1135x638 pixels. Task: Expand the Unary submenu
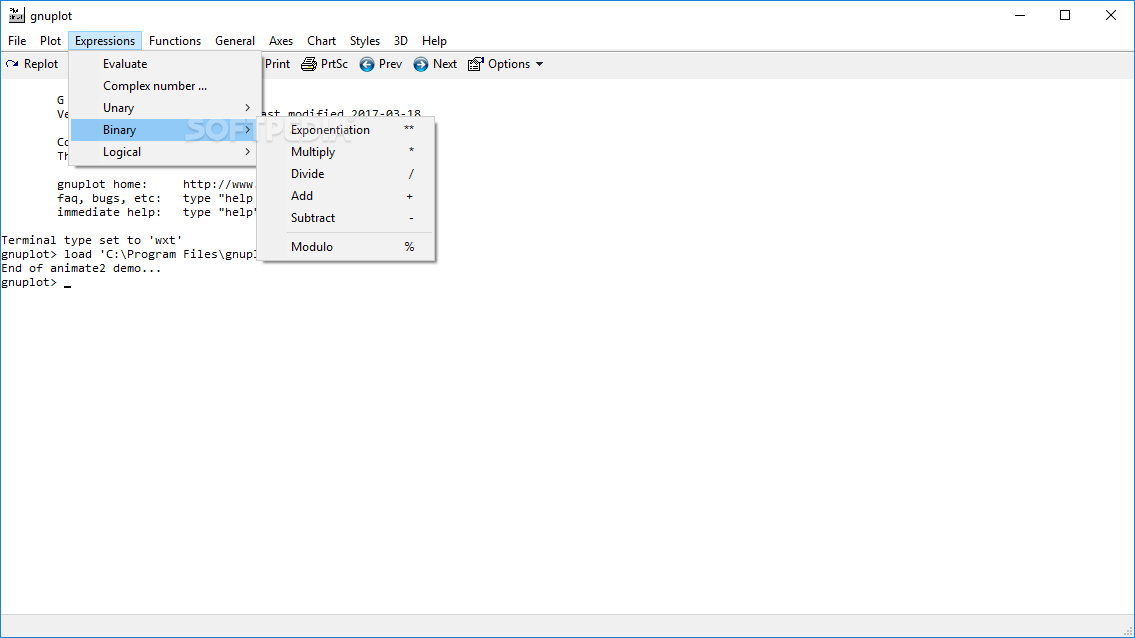pyautogui.click(x=166, y=108)
